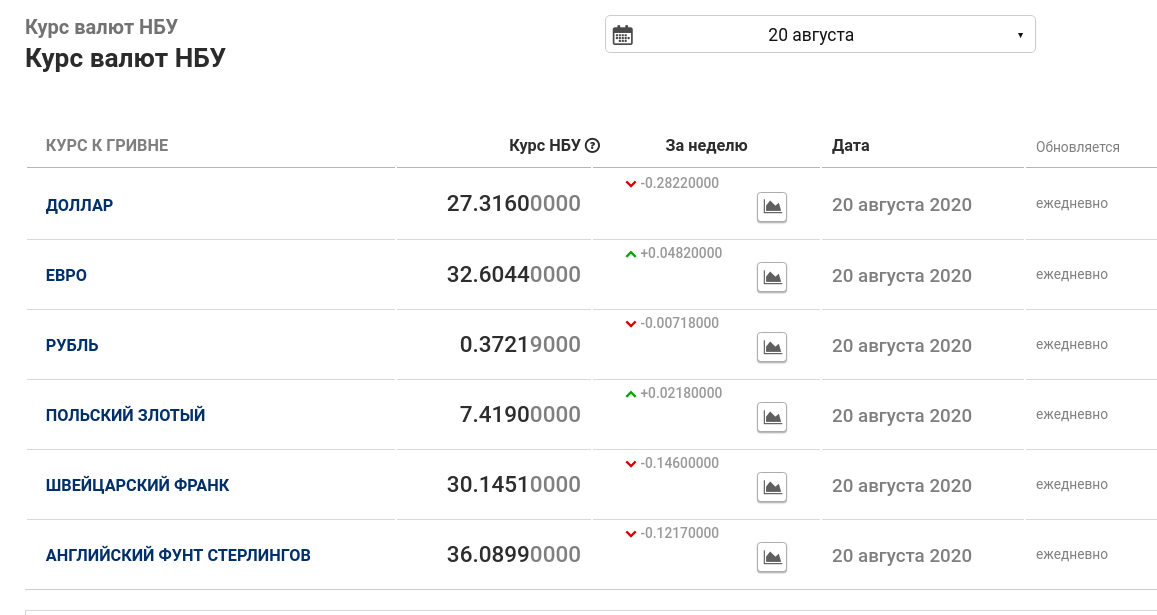The width and height of the screenshot is (1157, 615).
Task: Click the weekly change -0.28220000
Action: (680, 183)
